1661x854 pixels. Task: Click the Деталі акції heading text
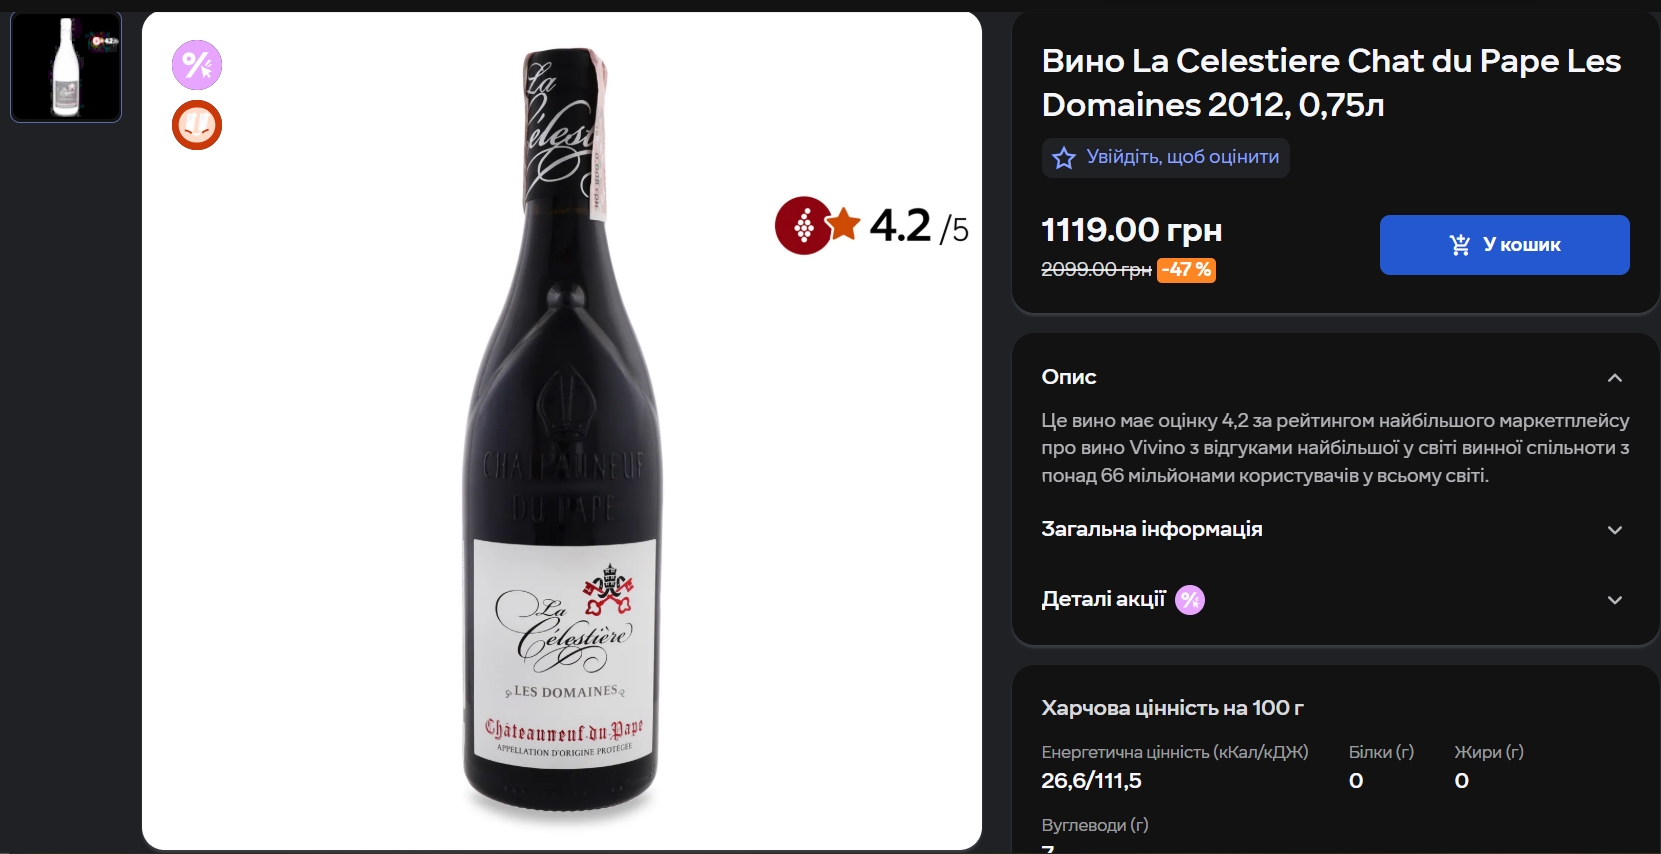coord(1103,599)
